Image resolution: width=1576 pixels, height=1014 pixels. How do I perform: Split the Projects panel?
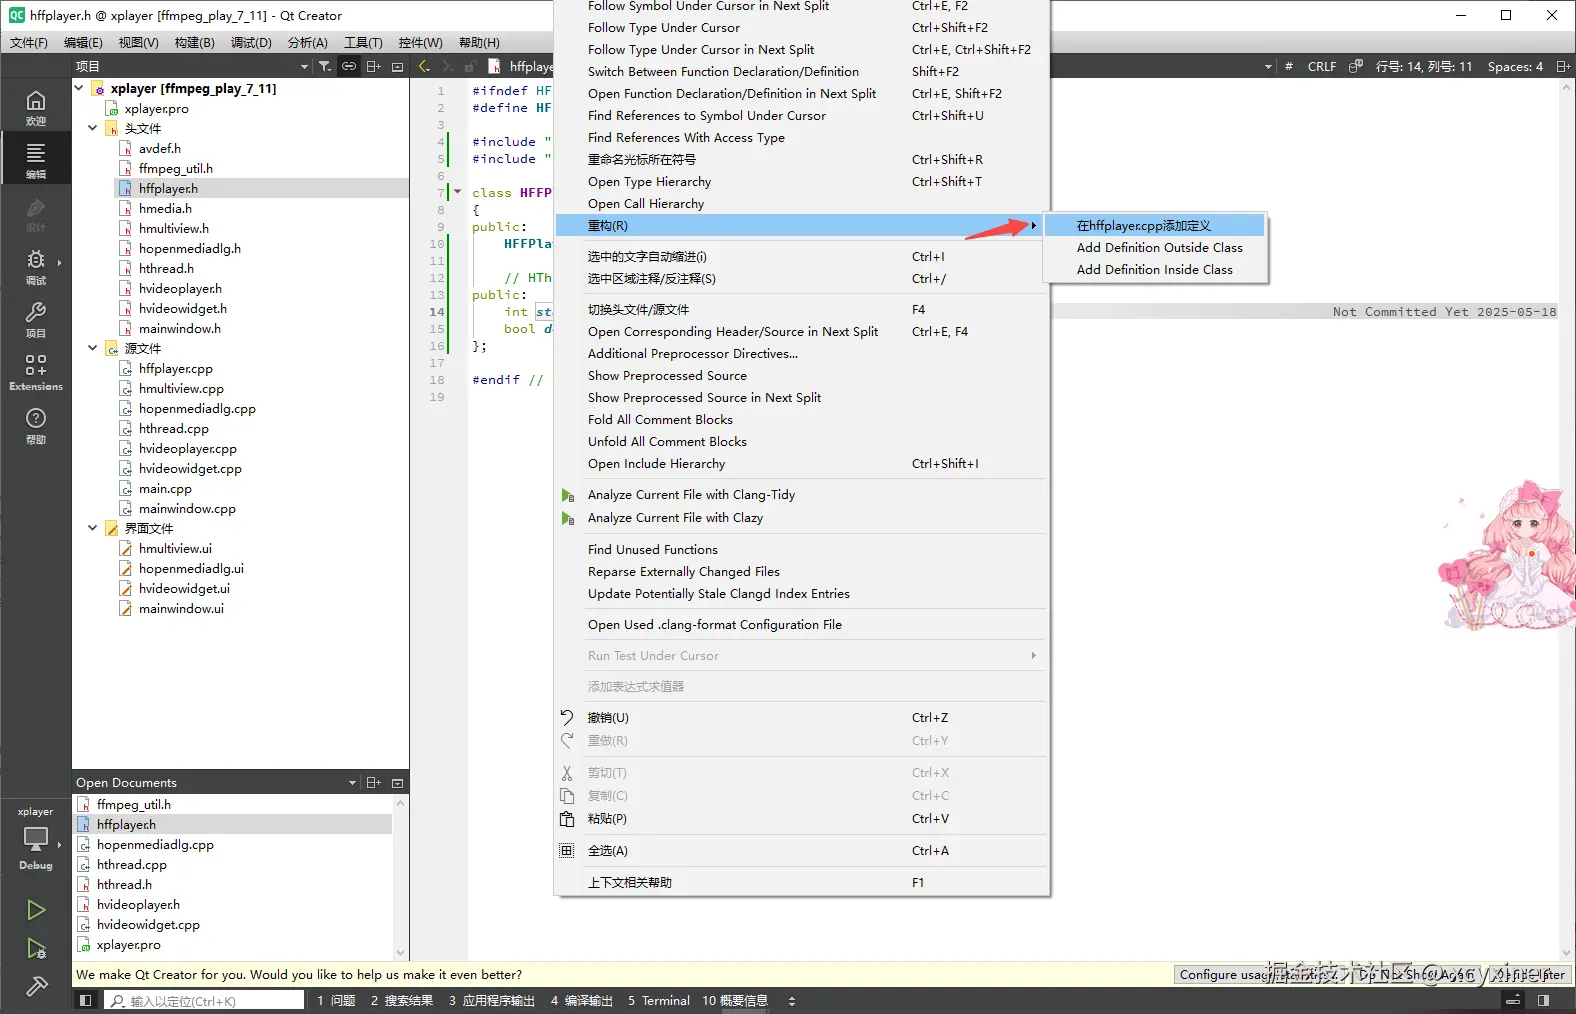pyautogui.click(x=374, y=66)
